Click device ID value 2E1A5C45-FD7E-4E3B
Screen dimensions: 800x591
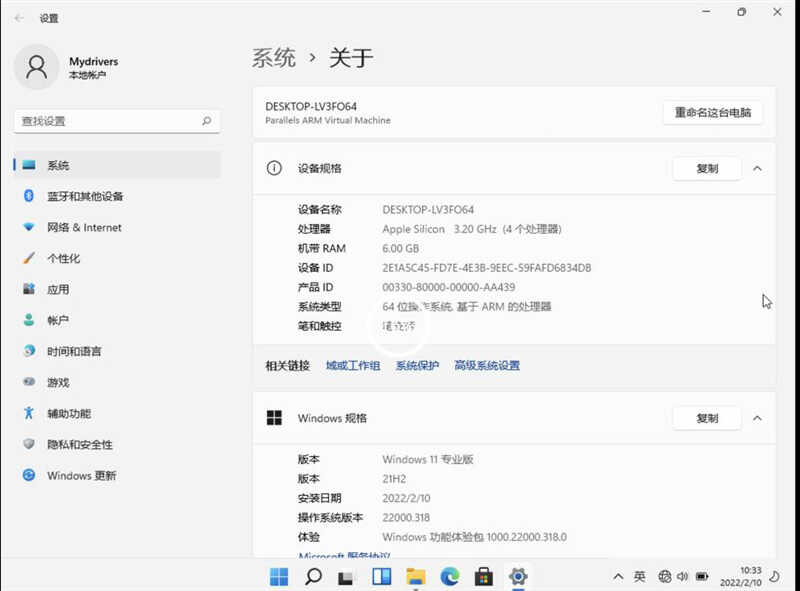click(x=487, y=268)
